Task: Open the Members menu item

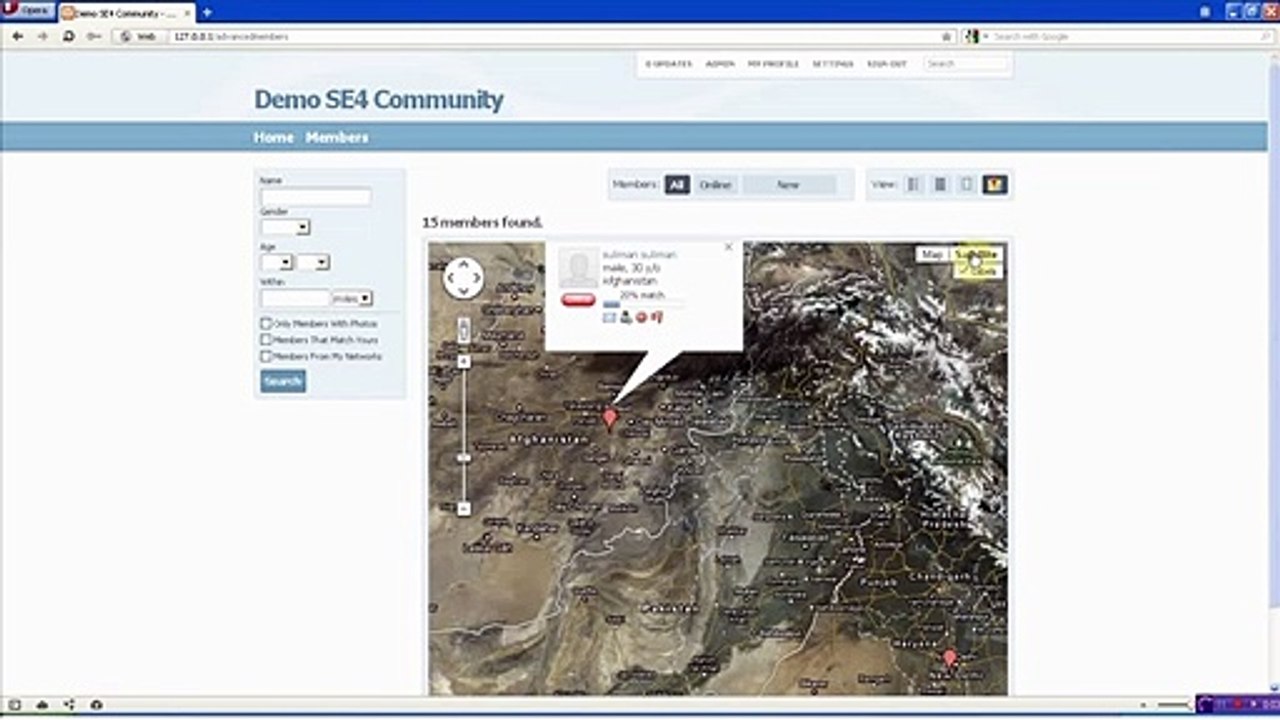Action: point(337,137)
